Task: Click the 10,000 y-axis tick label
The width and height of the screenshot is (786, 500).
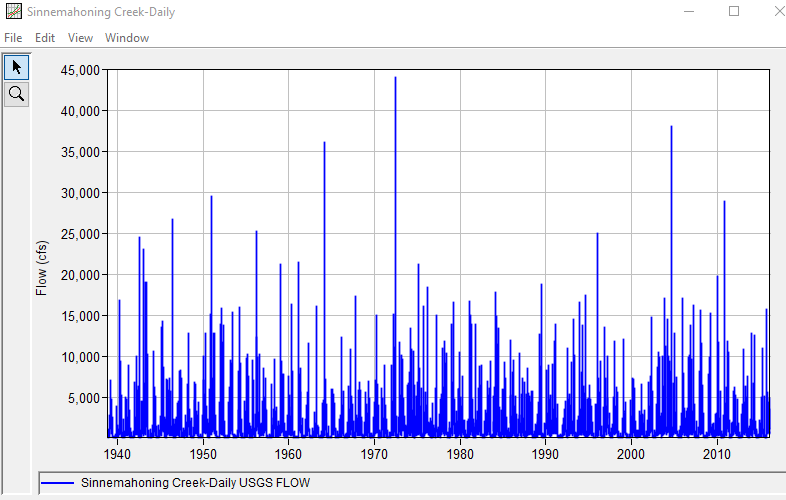Action: 80,358
